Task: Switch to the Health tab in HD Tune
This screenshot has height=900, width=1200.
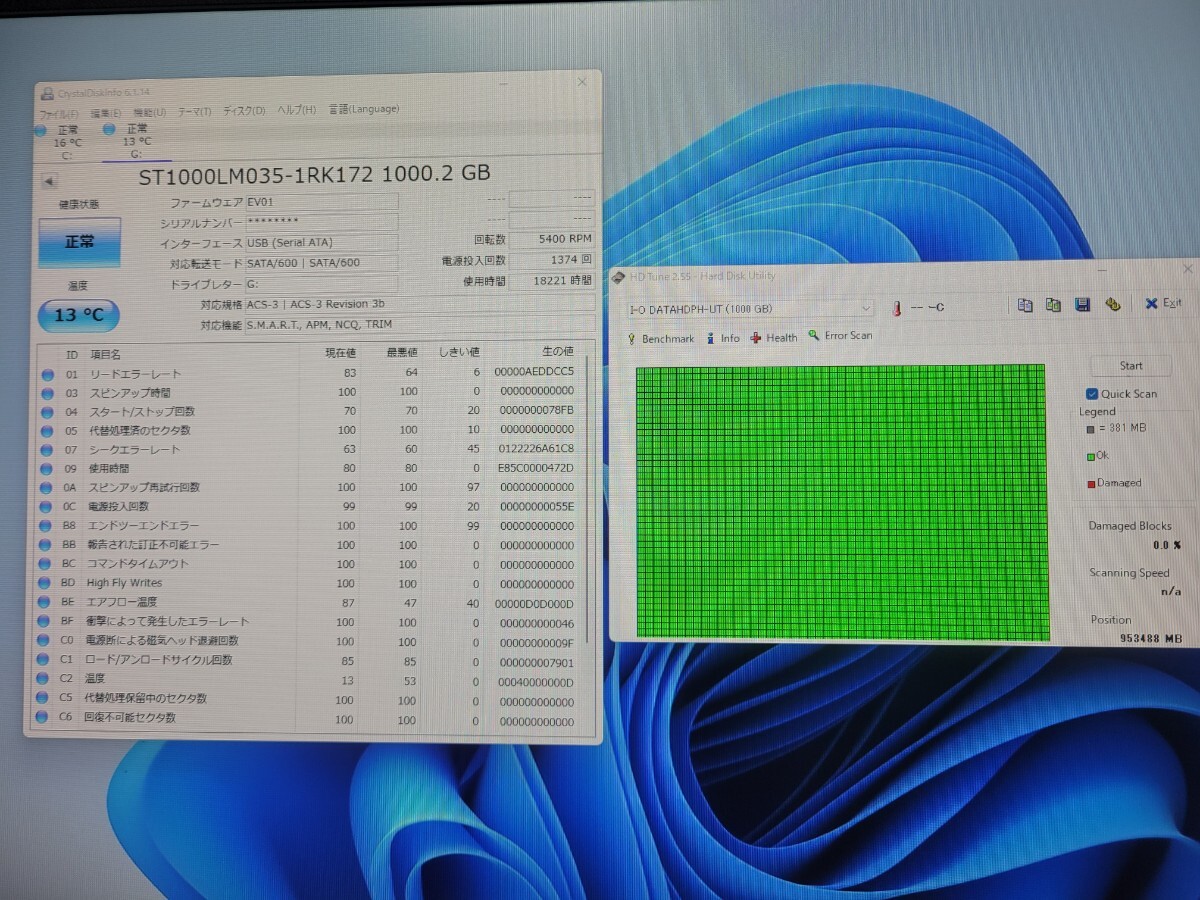Action: [774, 337]
